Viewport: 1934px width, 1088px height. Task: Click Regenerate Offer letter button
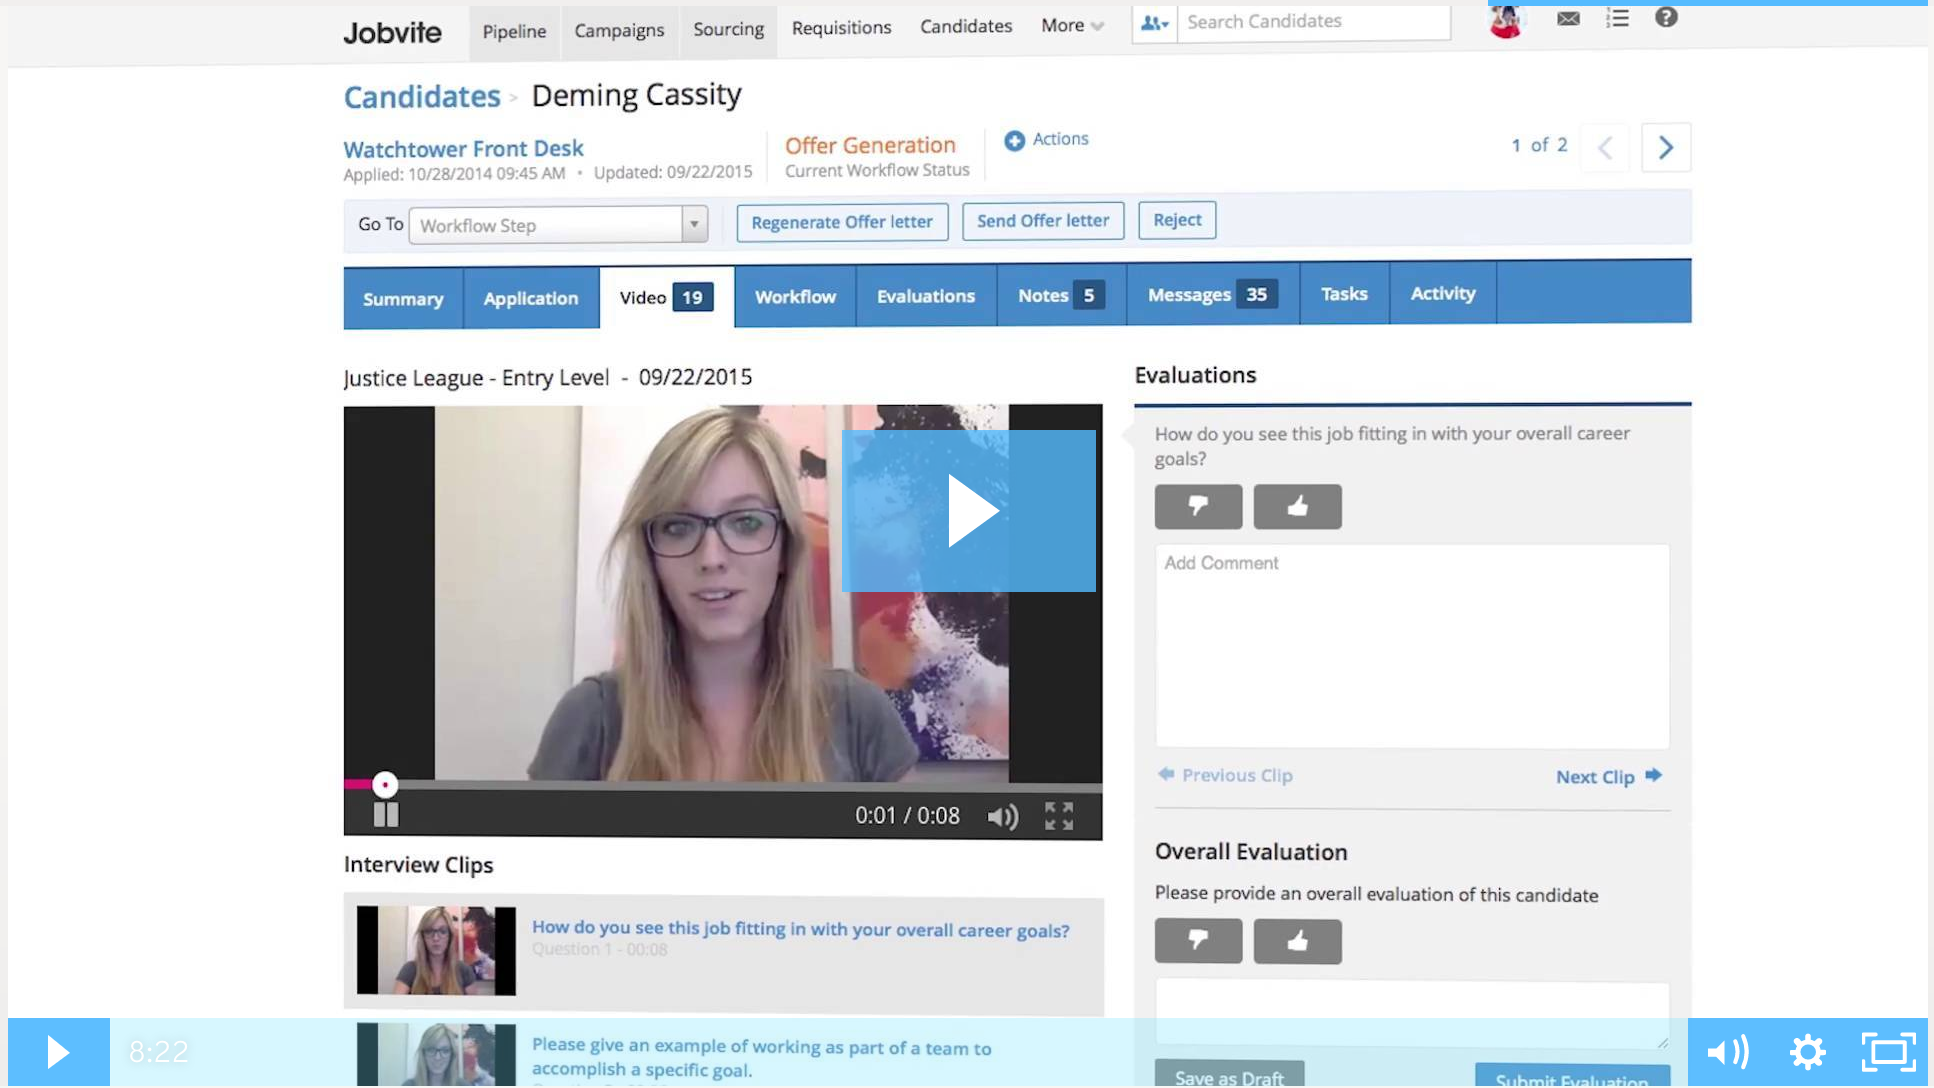tap(842, 222)
